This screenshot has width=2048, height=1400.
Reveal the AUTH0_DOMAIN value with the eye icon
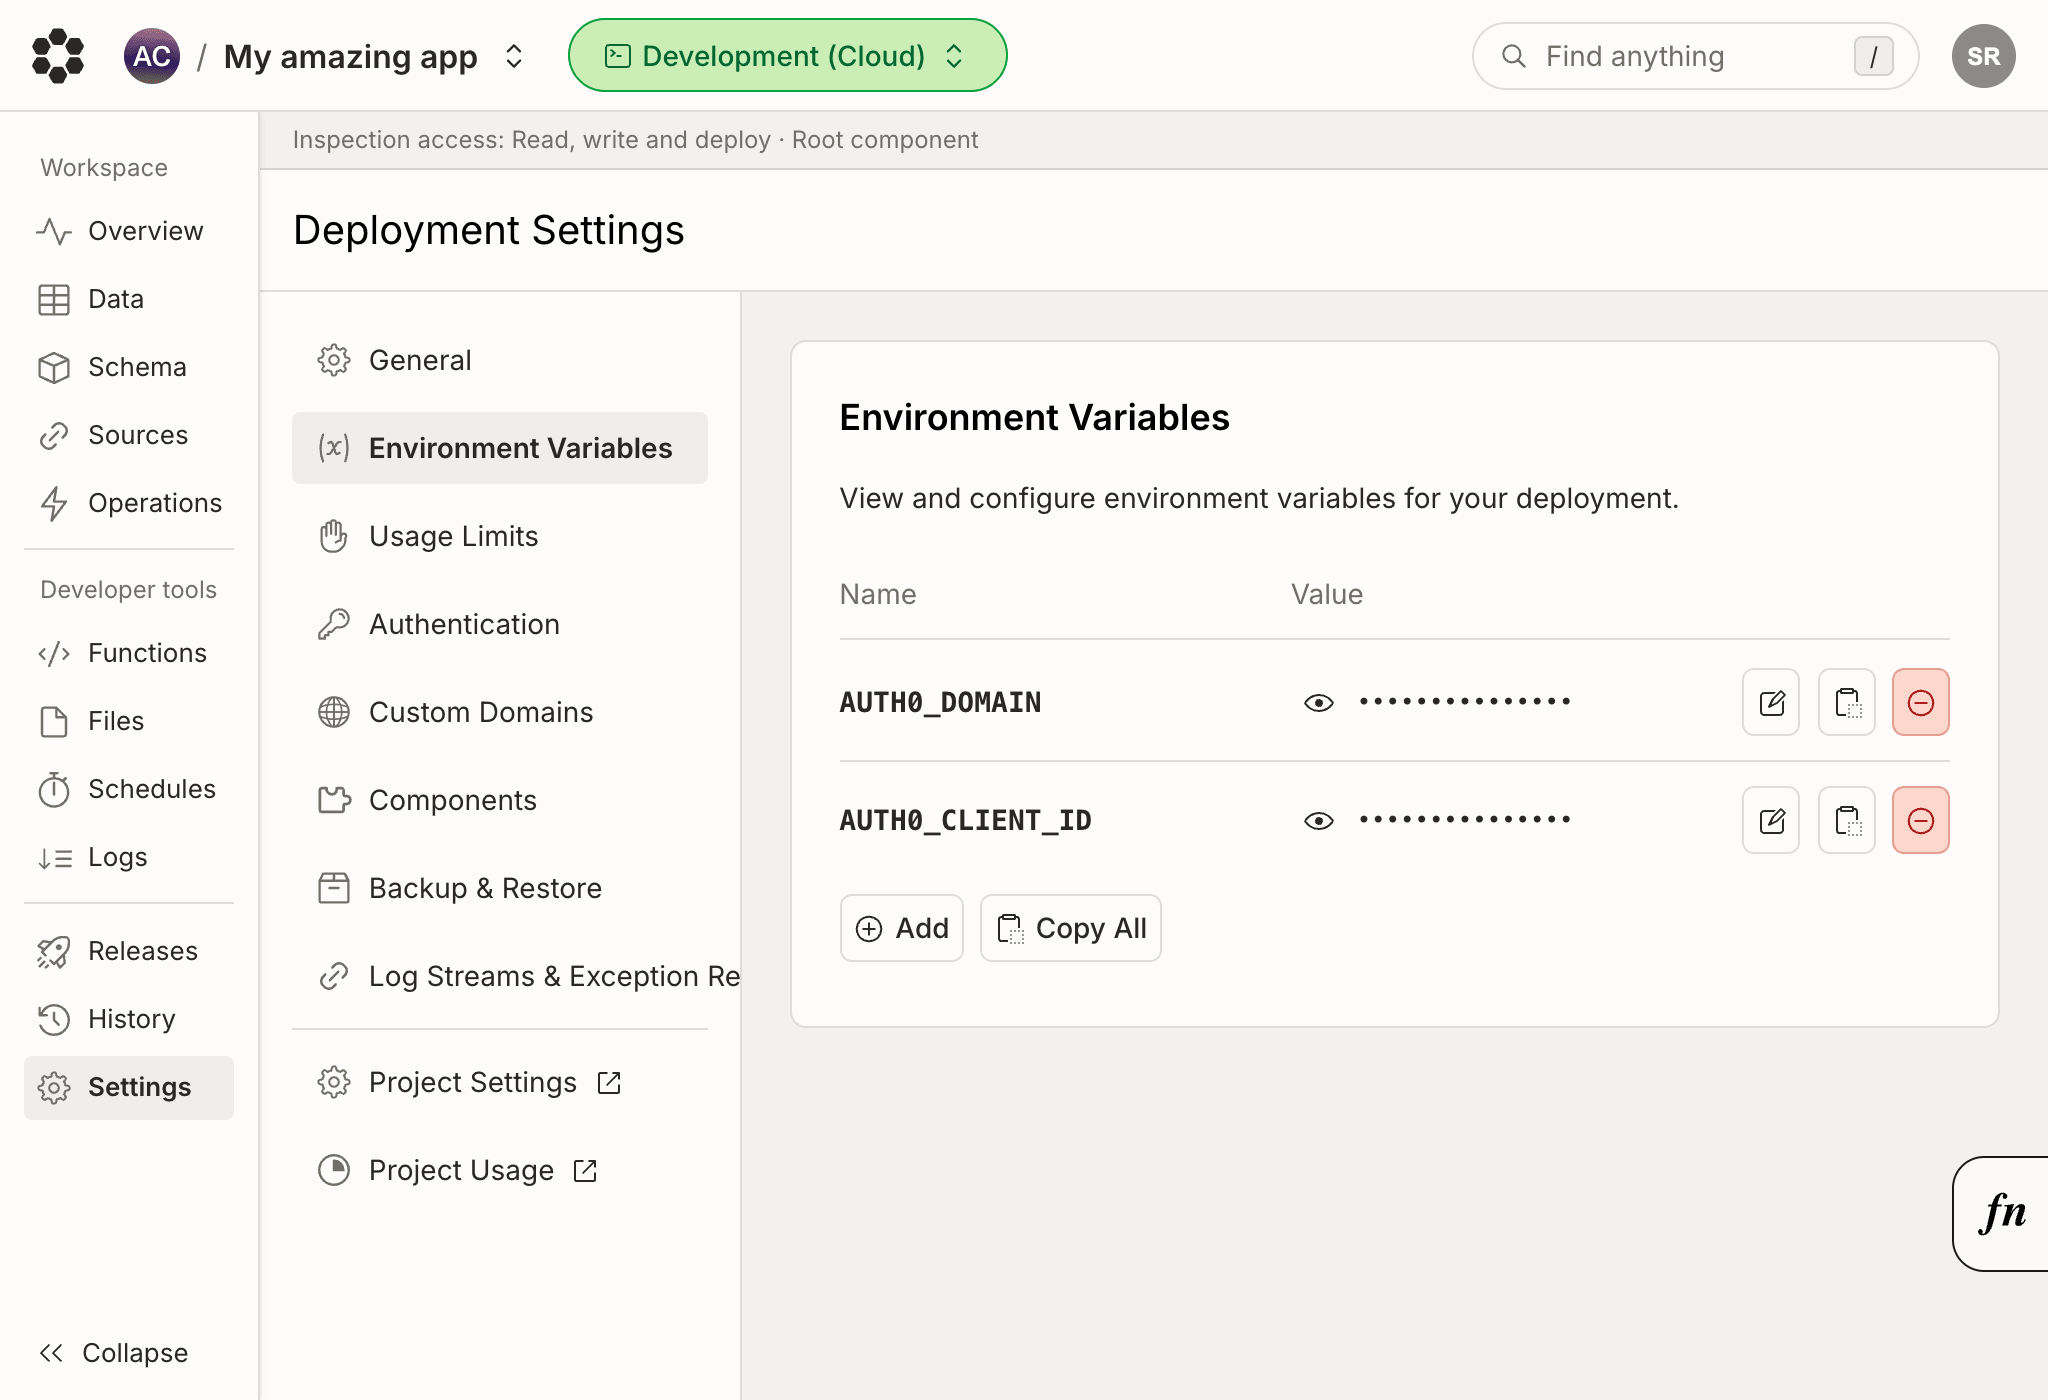1319,703
